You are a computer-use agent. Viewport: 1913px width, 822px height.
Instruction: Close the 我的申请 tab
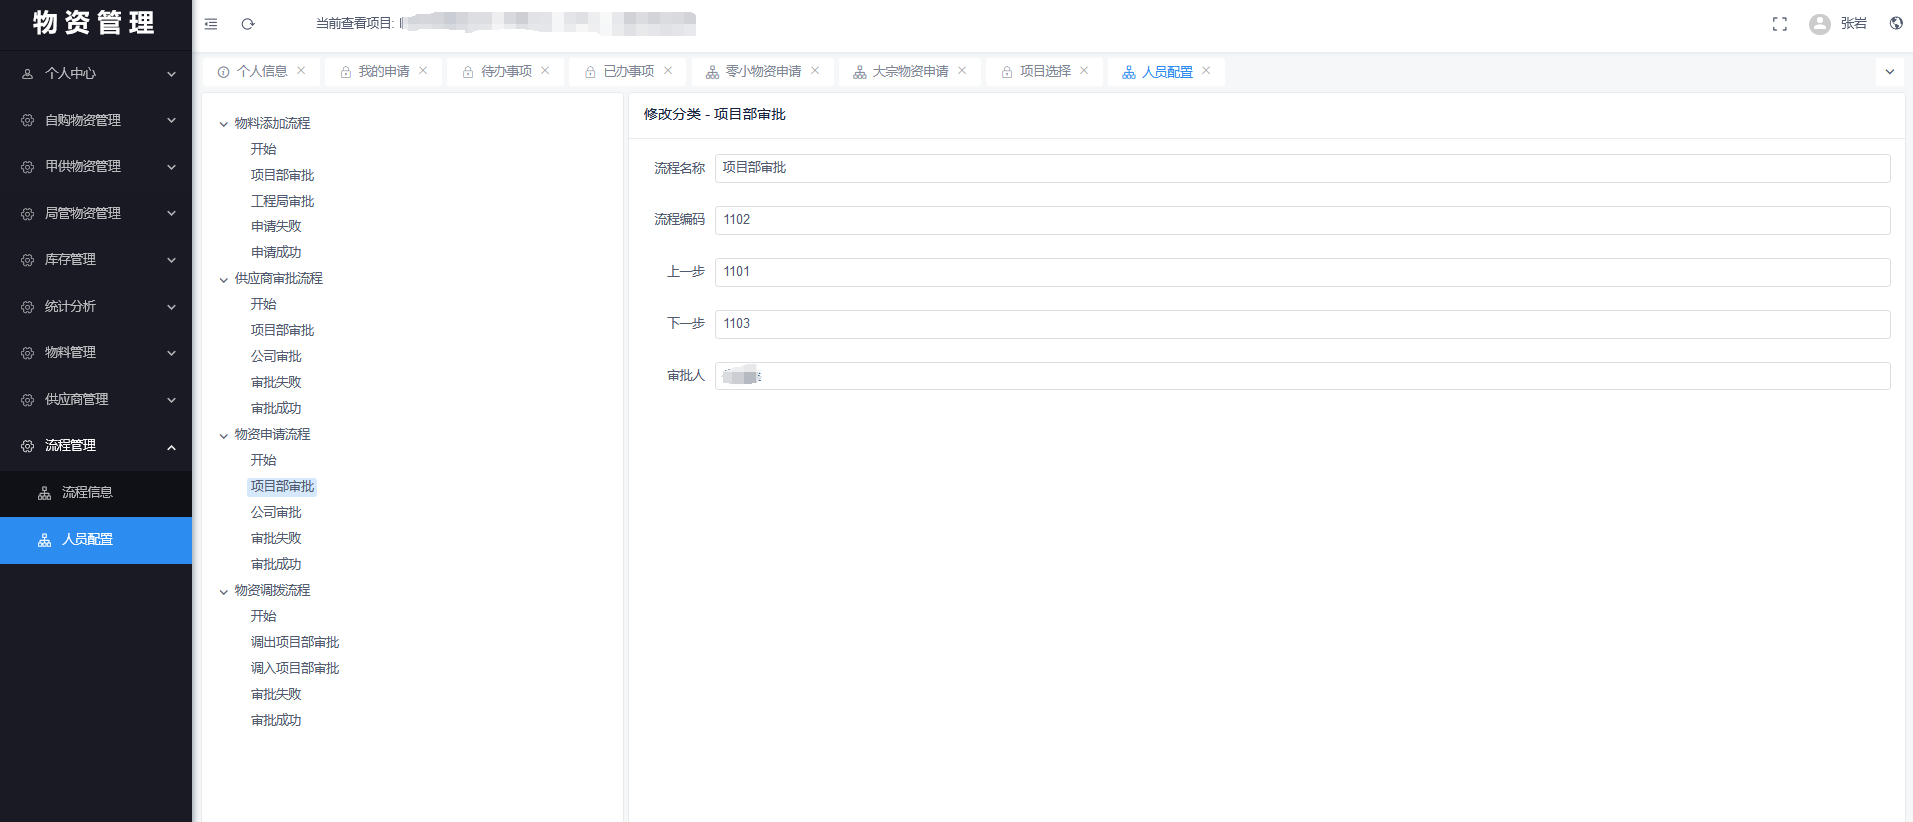point(423,71)
